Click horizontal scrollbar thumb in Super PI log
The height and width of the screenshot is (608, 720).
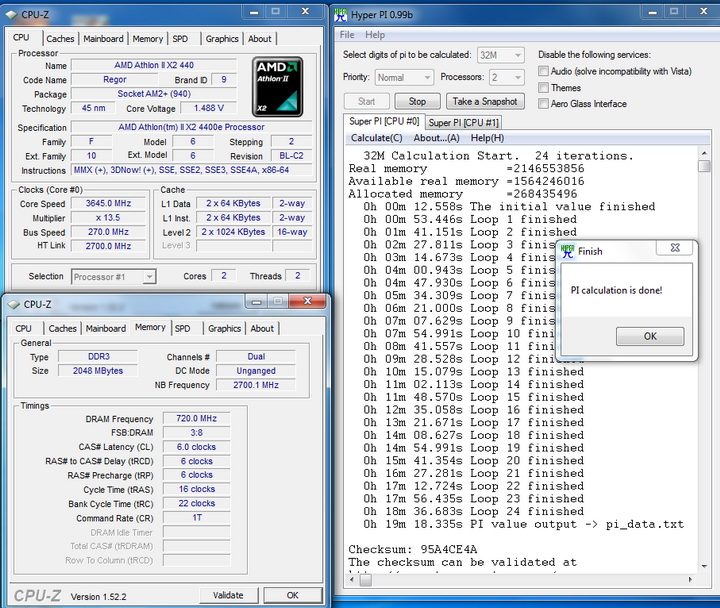[x=366, y=580]
